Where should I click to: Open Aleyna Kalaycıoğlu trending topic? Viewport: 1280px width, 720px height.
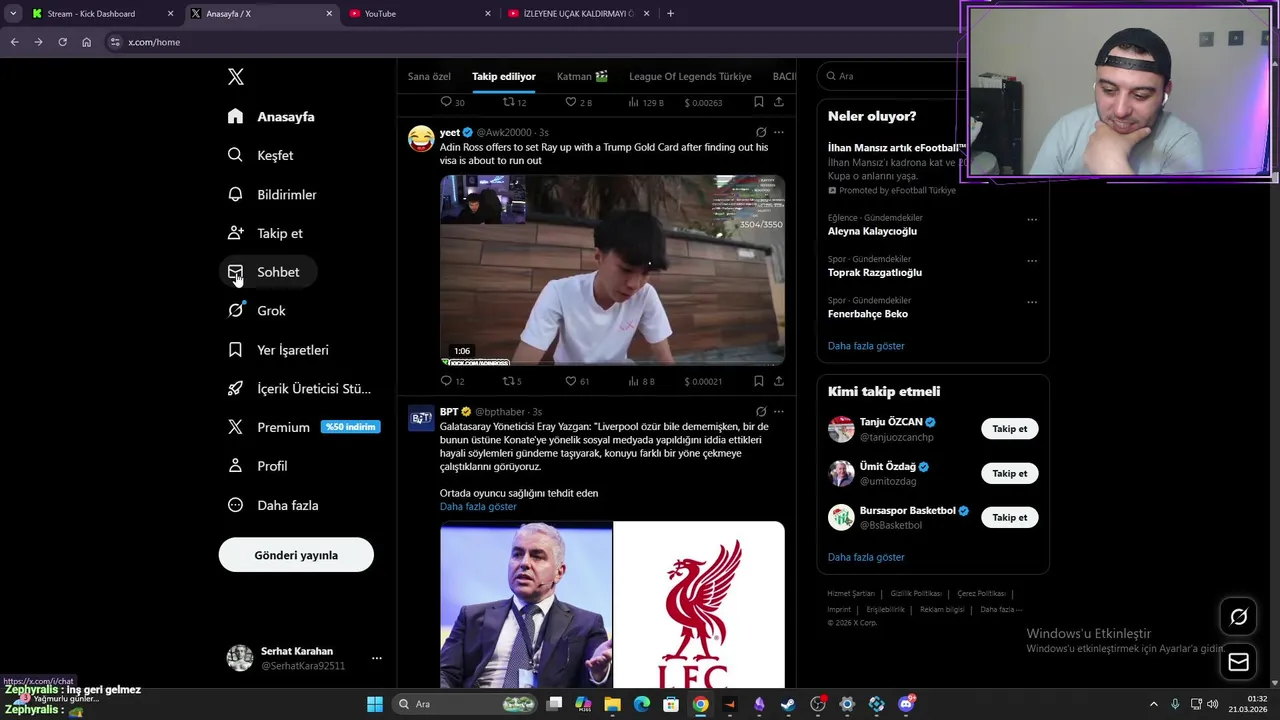point(872,231)
